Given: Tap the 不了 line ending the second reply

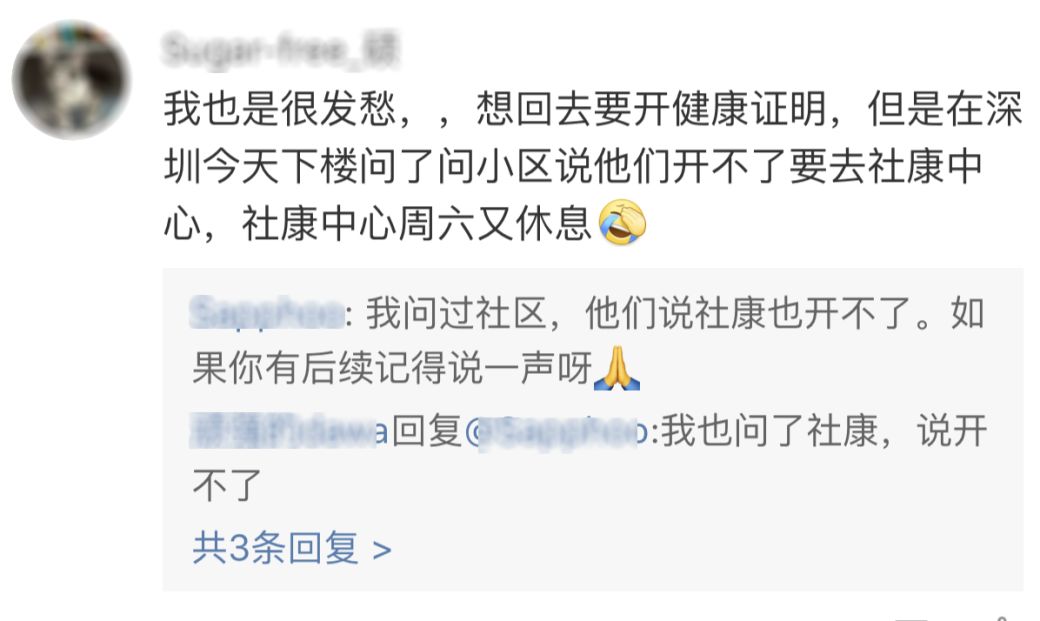Looking at the screenshot, I should (x=227, y=486).
